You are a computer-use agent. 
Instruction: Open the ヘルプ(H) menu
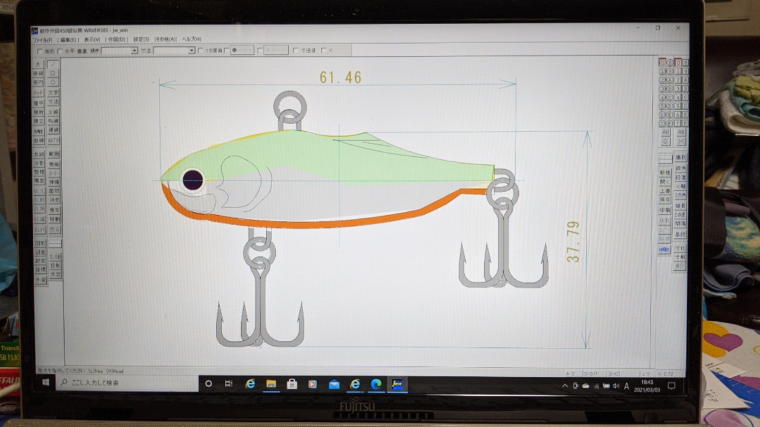(x=191, y=39)
